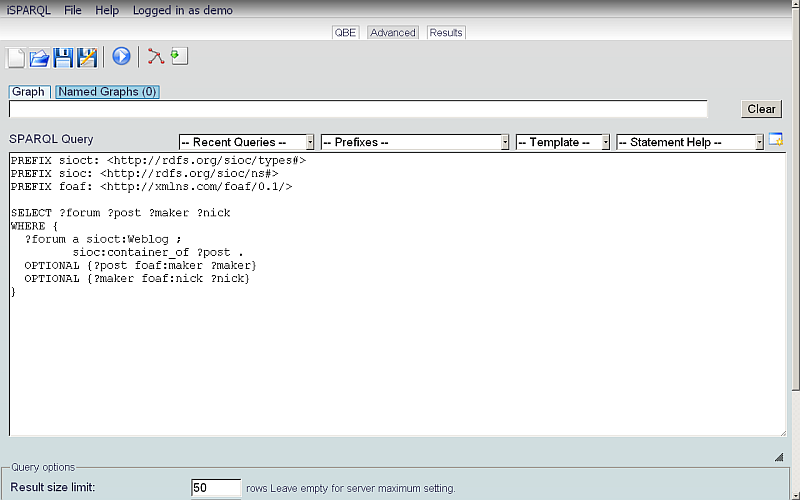Click the icon right of Statement Help

pos(776,139)
